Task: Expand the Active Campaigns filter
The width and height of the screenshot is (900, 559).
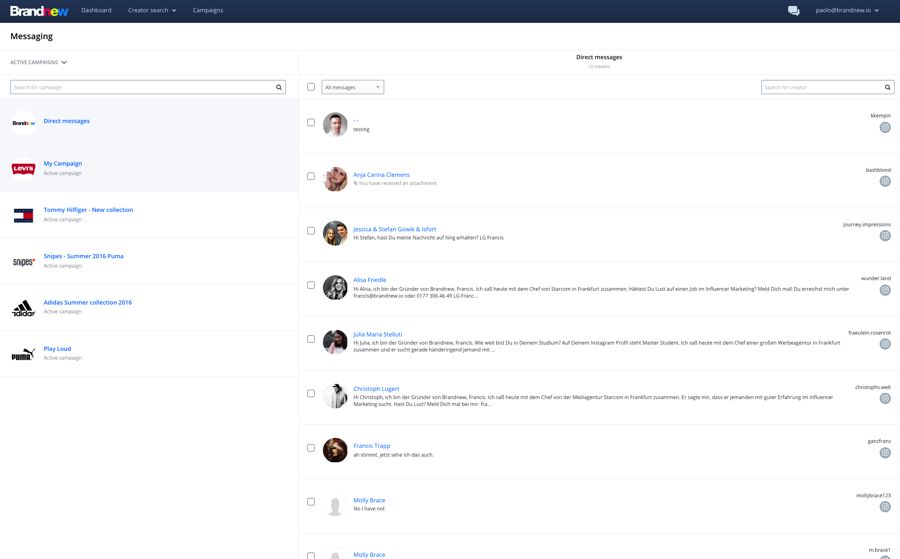Action: [x=38, y=62]
